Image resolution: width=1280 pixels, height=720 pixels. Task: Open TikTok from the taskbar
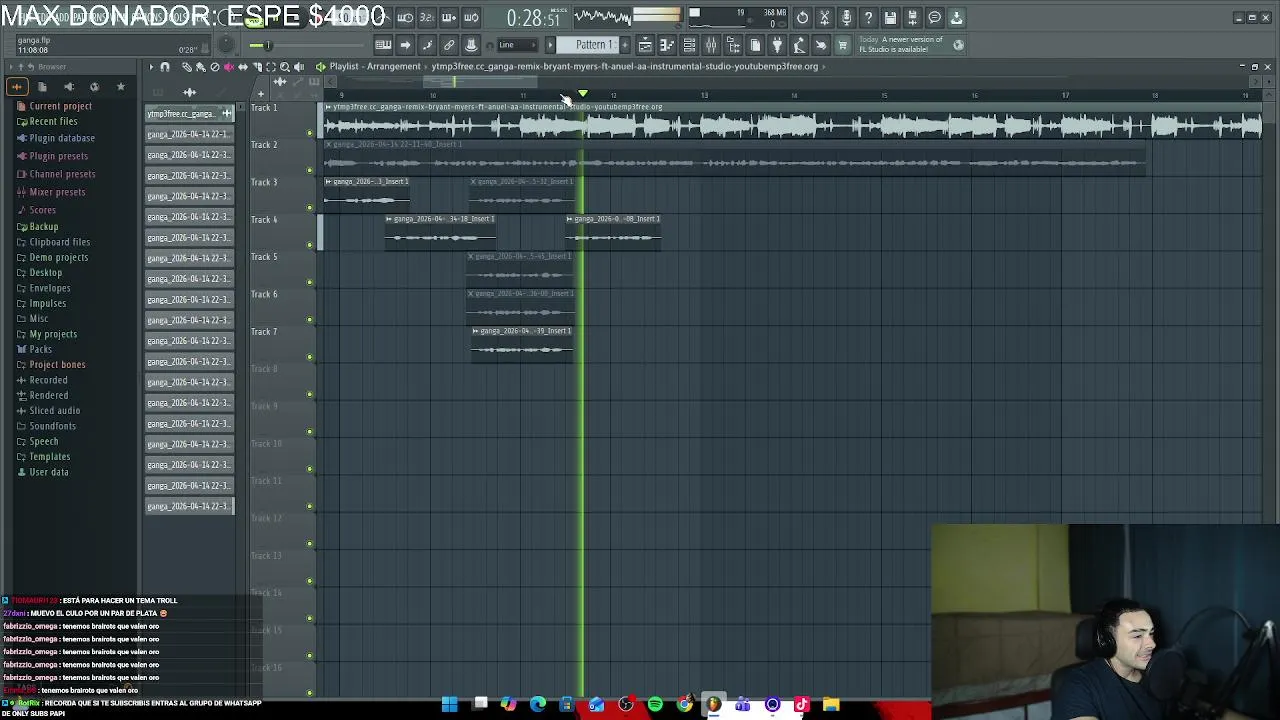[801, 705]
